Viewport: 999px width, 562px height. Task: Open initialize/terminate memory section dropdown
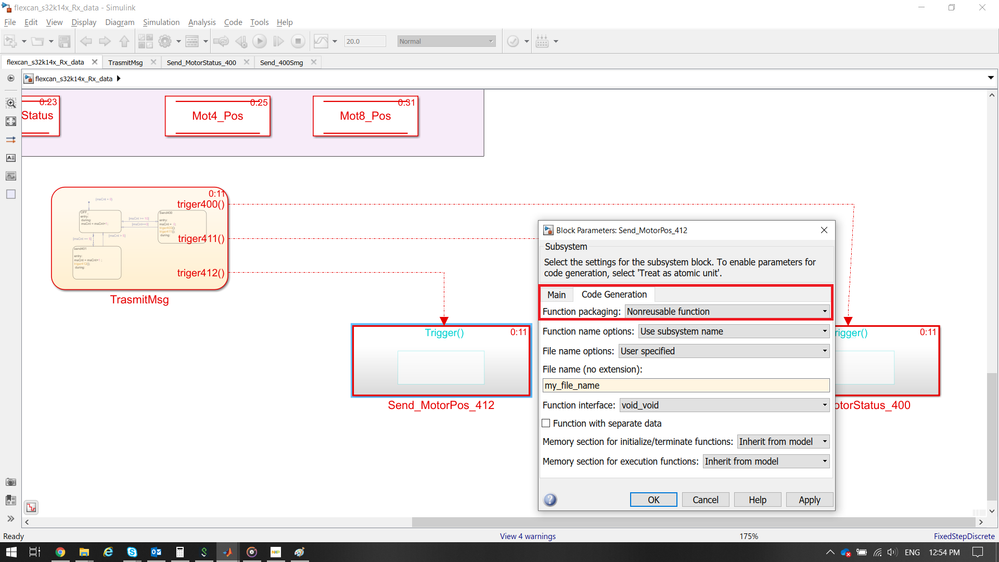(783, 442)
